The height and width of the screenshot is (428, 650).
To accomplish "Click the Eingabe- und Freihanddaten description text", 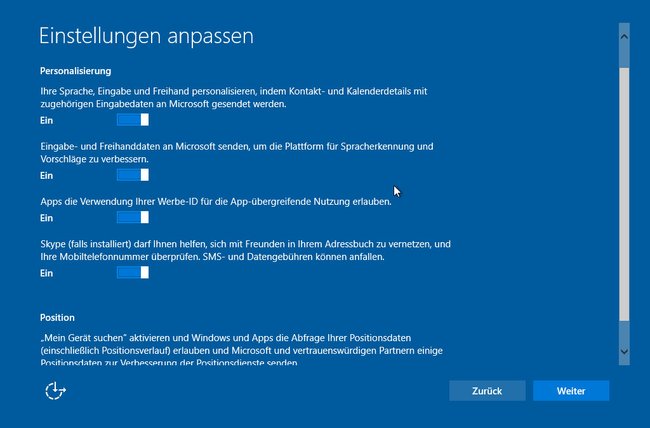I will (237, 153).
